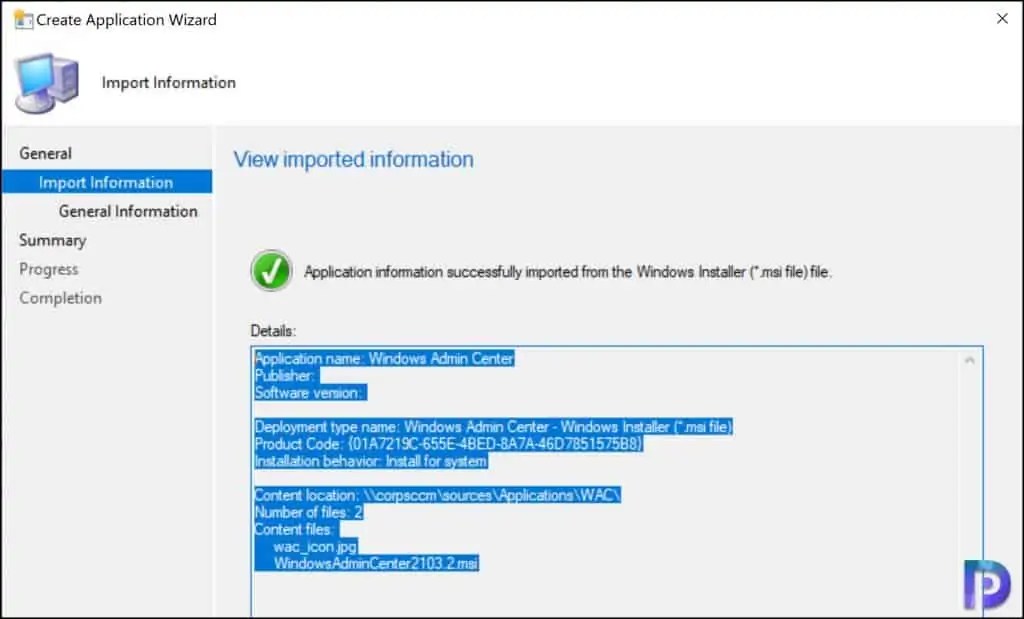Close the Create Application Wizard window
1024x619 pixels.
pyautogui.click(x=1002, y=19)
